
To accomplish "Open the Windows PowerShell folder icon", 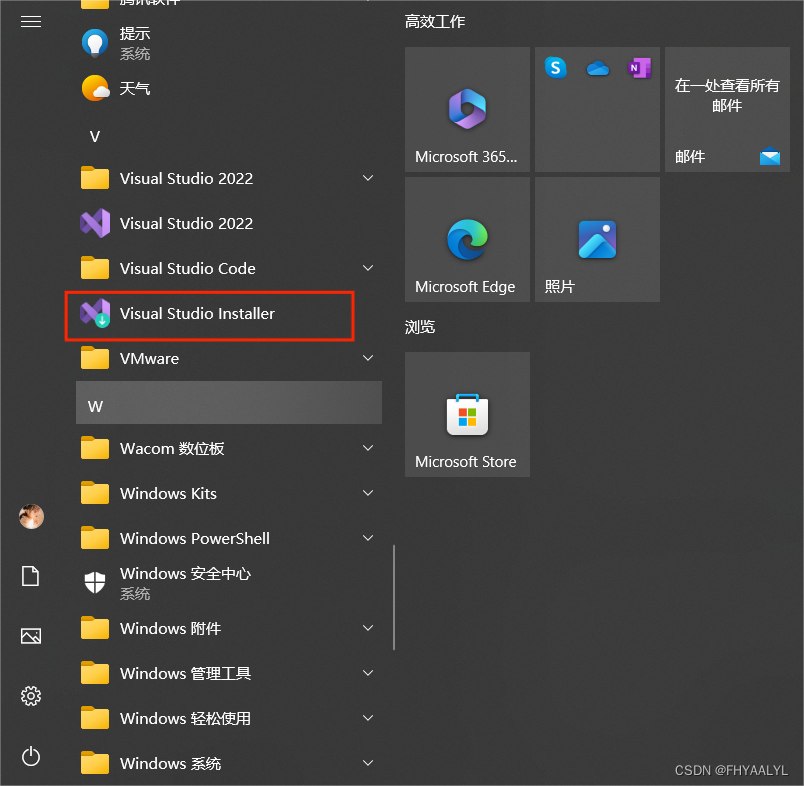I will coord(95,538).
